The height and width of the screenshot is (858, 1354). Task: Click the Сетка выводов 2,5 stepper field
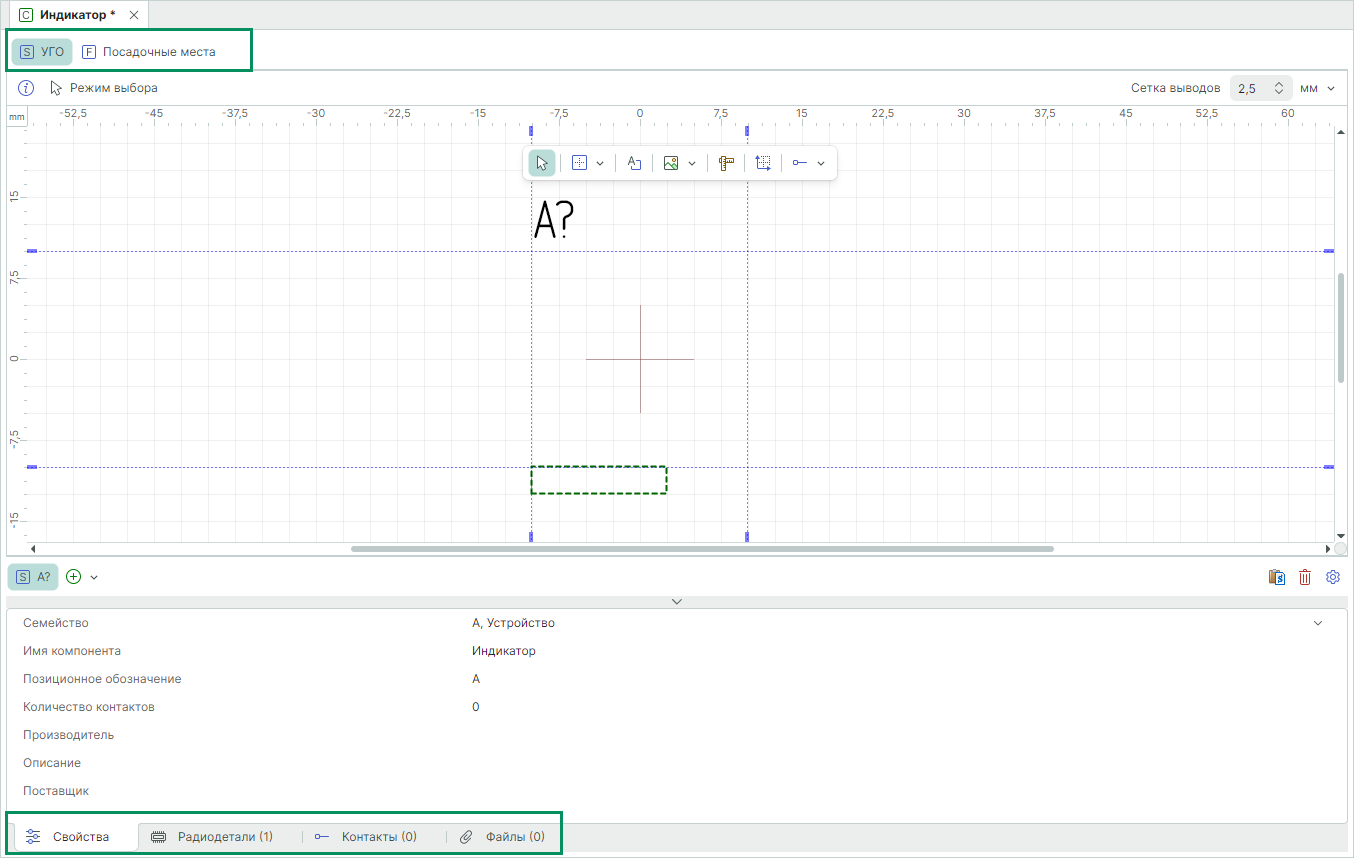point(1260,88)
